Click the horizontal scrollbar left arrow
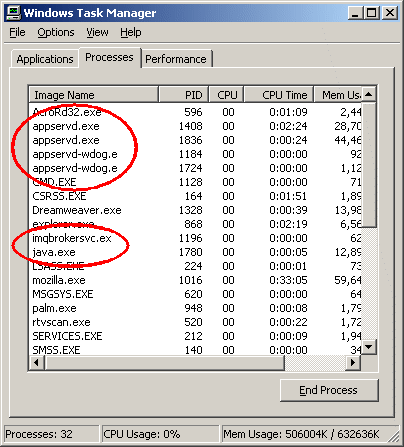Viewport: 404px width, 447px height. [x=36, y=362]
